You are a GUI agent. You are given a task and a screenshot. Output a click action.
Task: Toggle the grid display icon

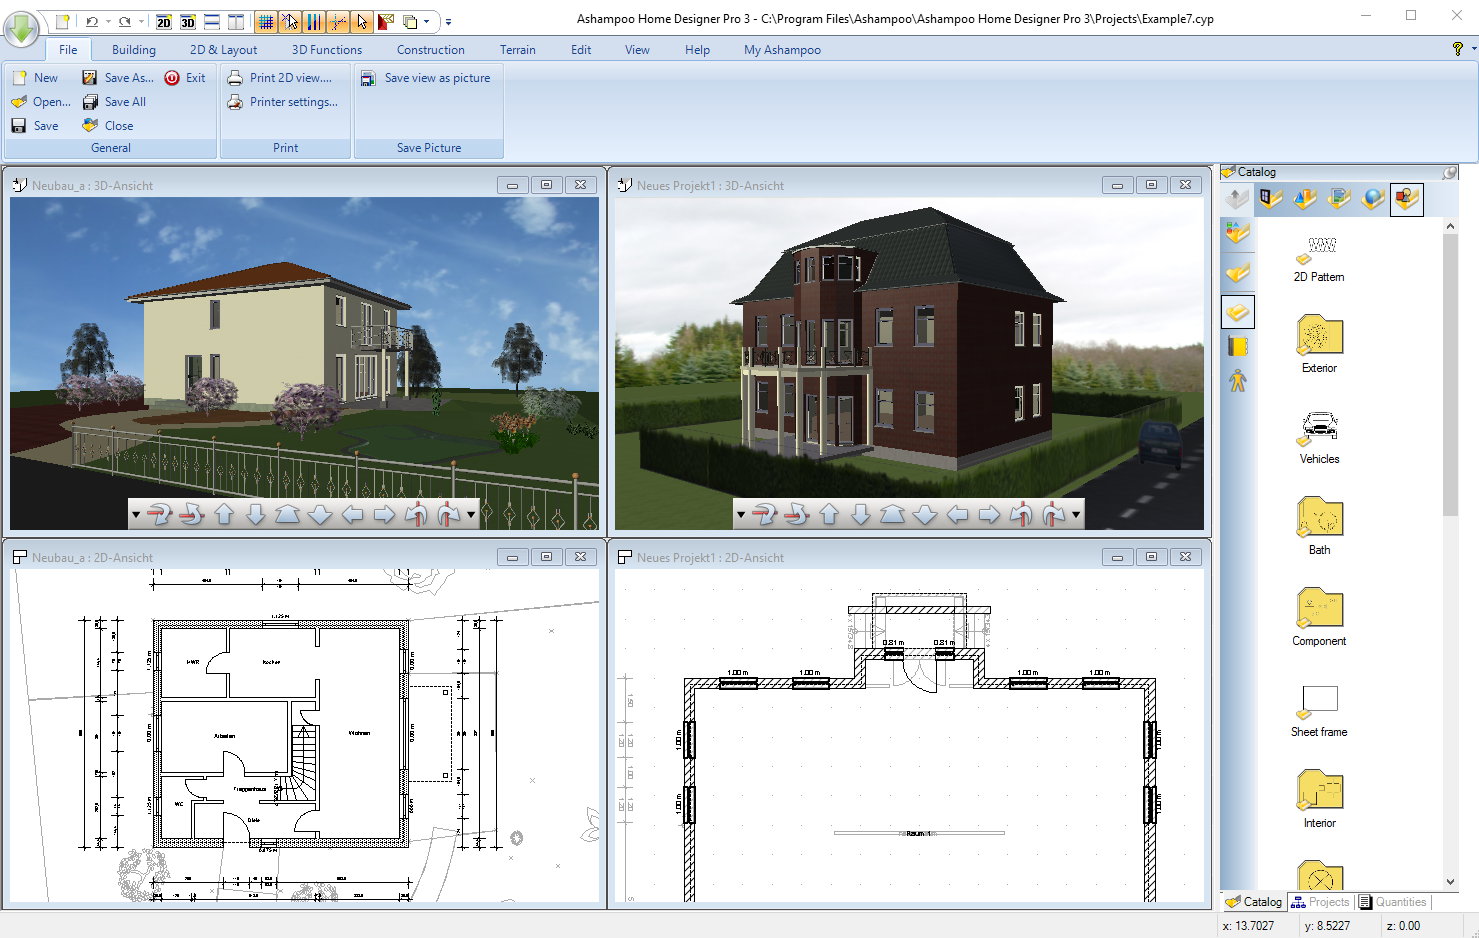pyautogui.click(x=266, y=22)
